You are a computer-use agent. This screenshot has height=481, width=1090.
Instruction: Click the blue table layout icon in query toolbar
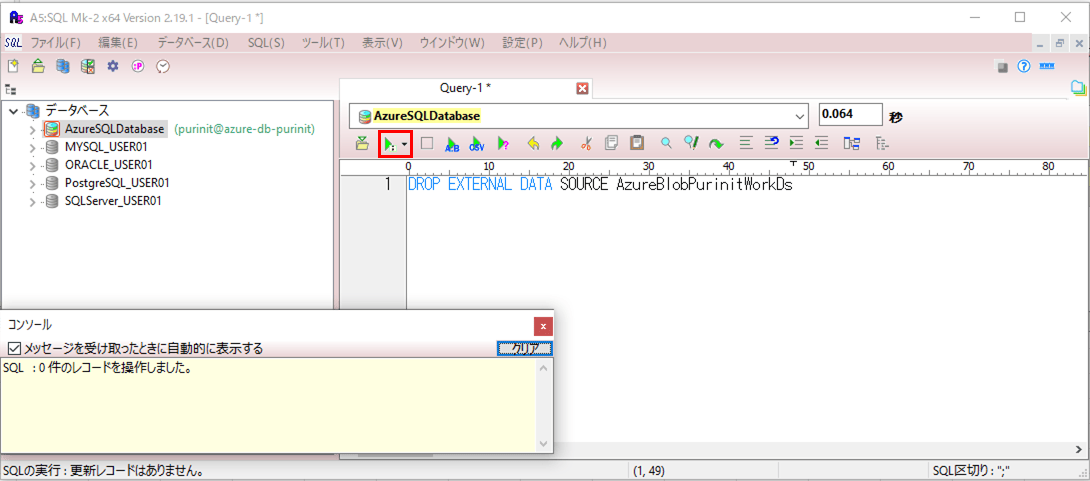point(852,143)
